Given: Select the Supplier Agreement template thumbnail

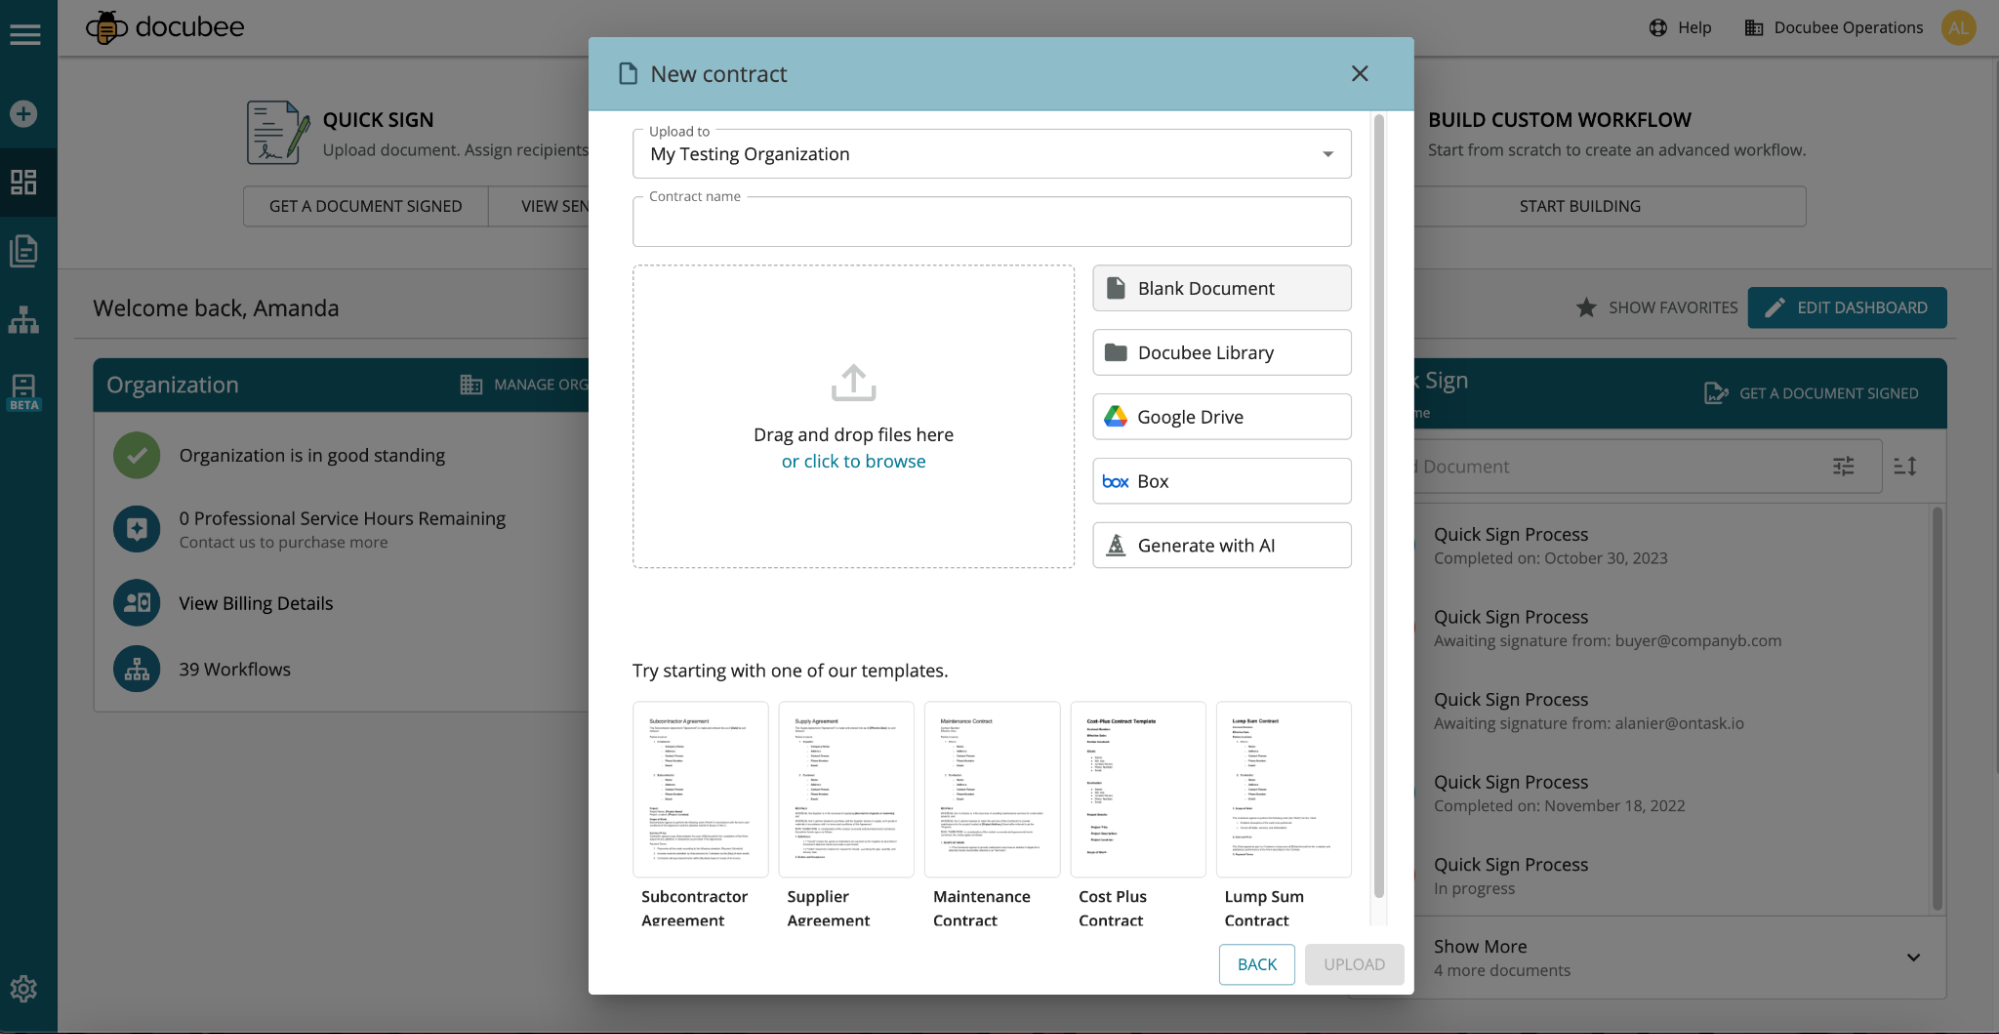Looking at the screenshot, I should (845, 789).
